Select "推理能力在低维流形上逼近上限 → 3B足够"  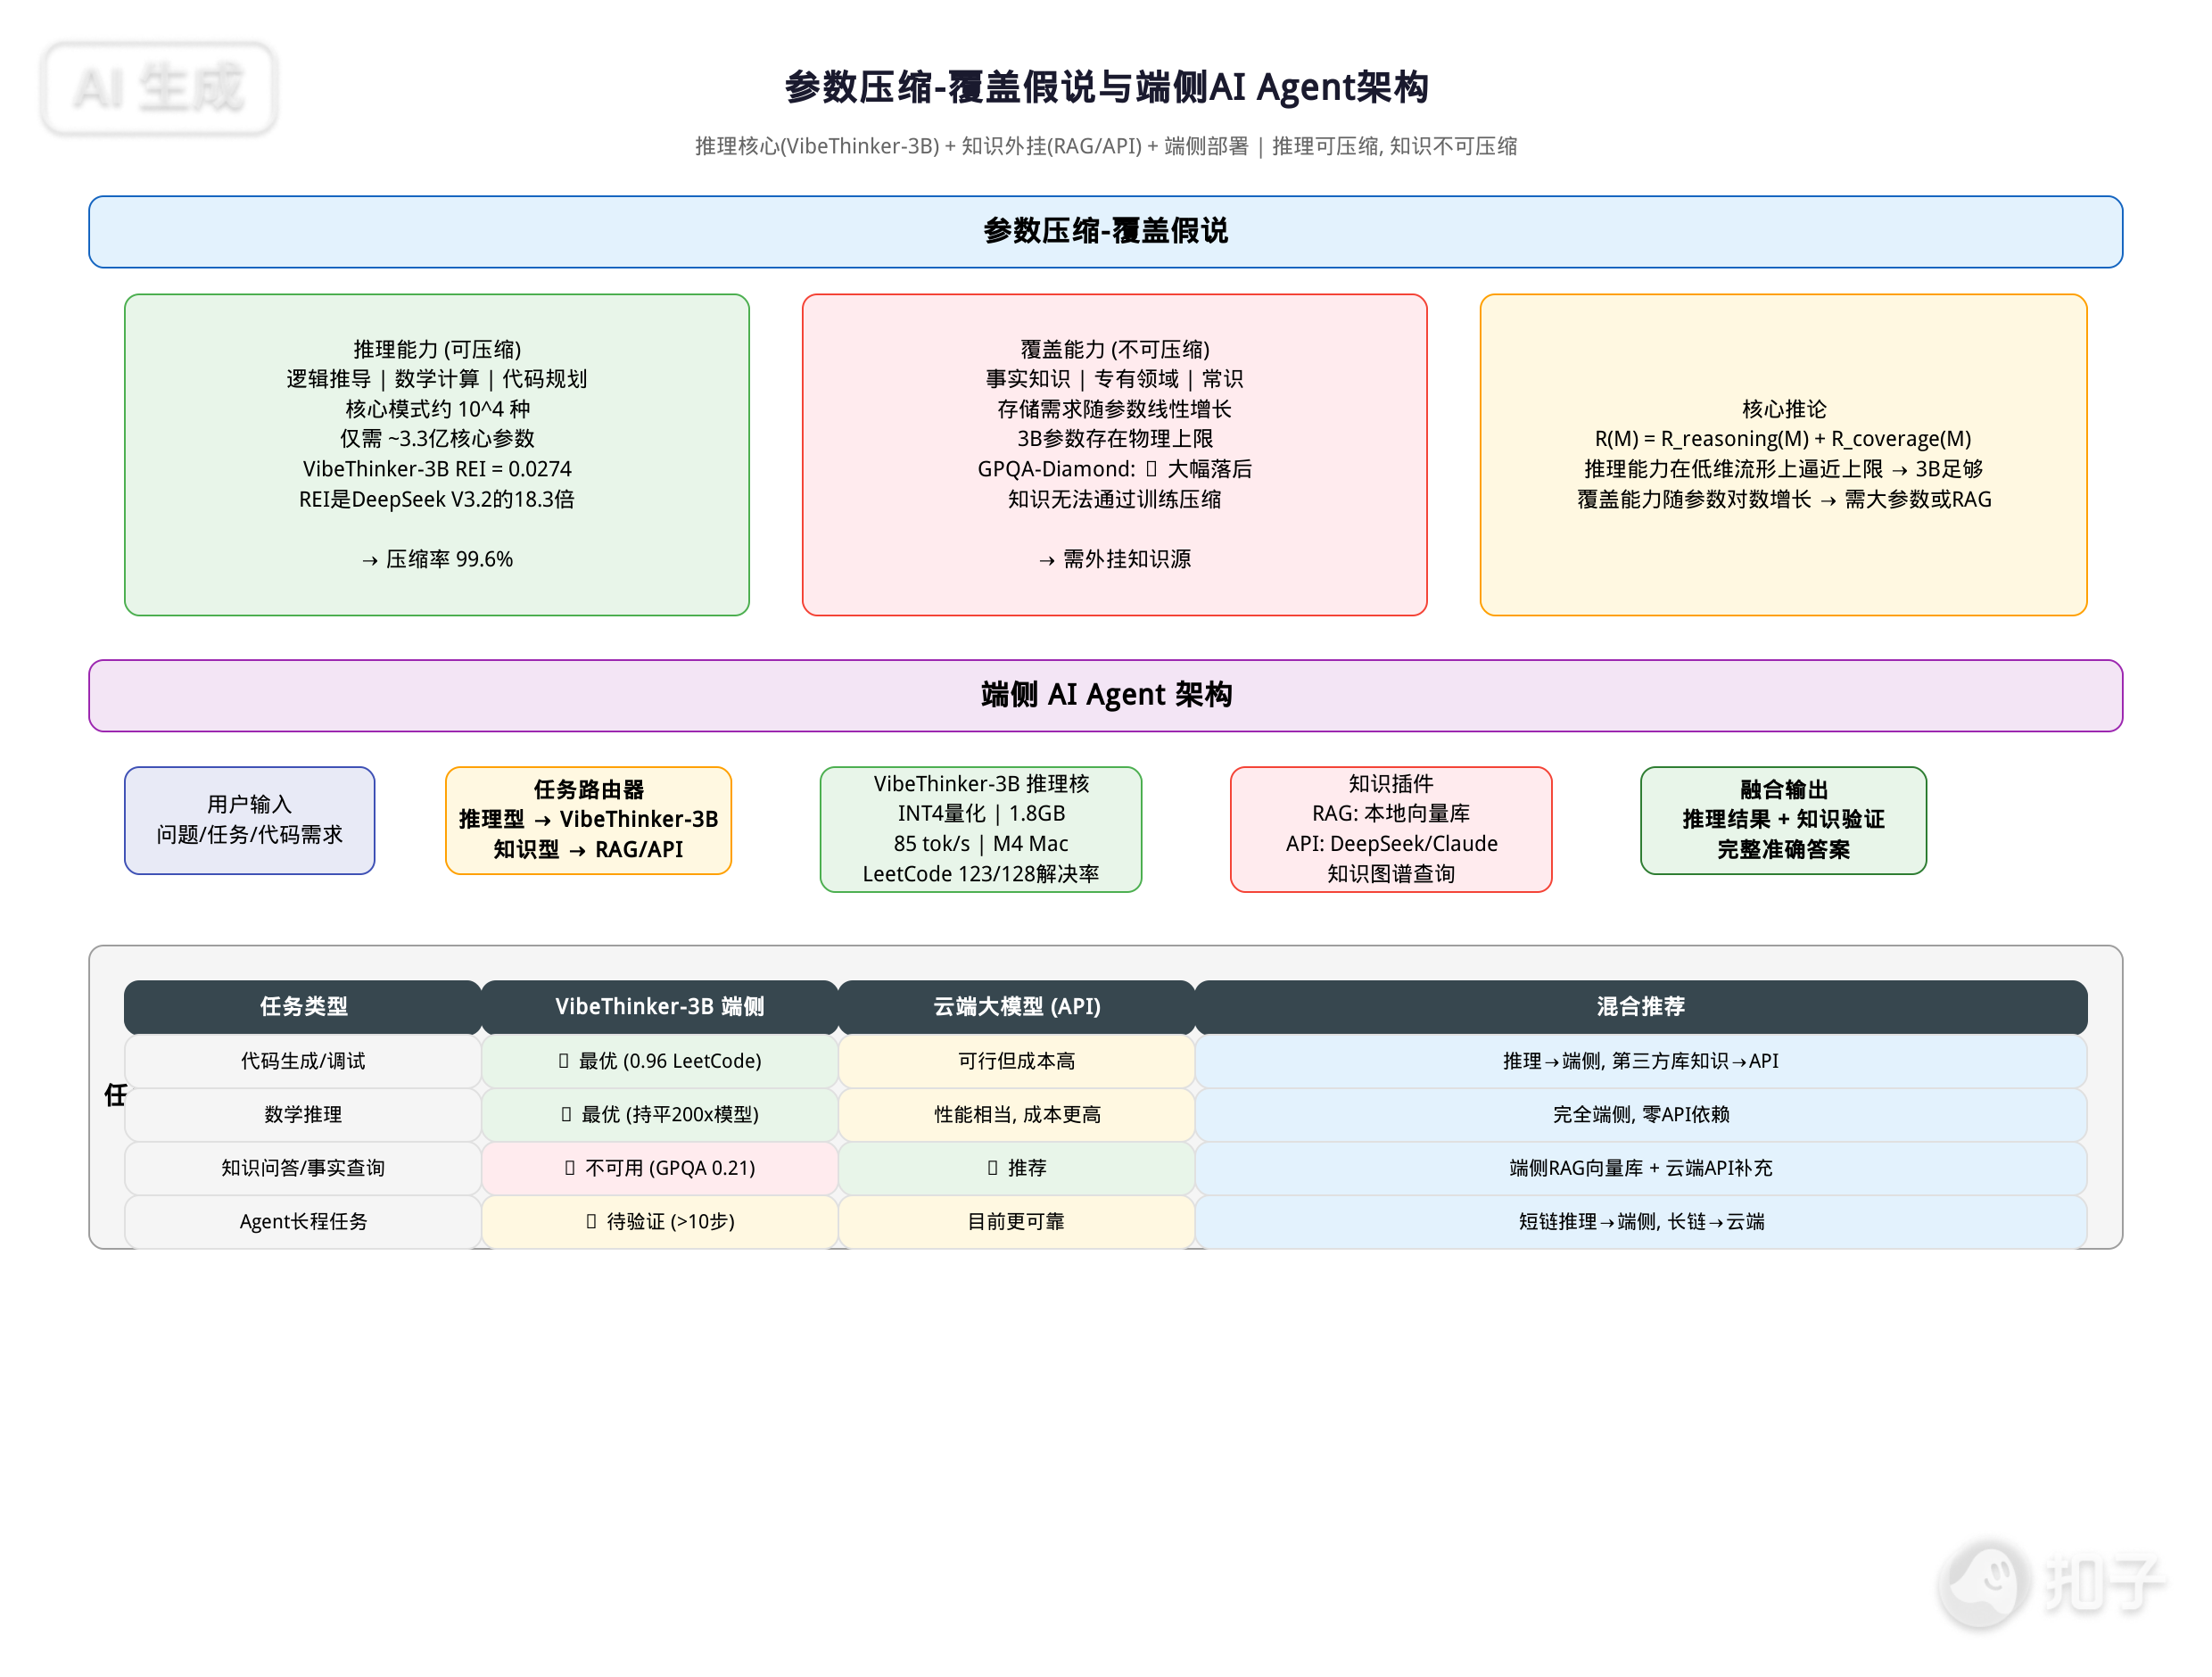(1784, 469)
